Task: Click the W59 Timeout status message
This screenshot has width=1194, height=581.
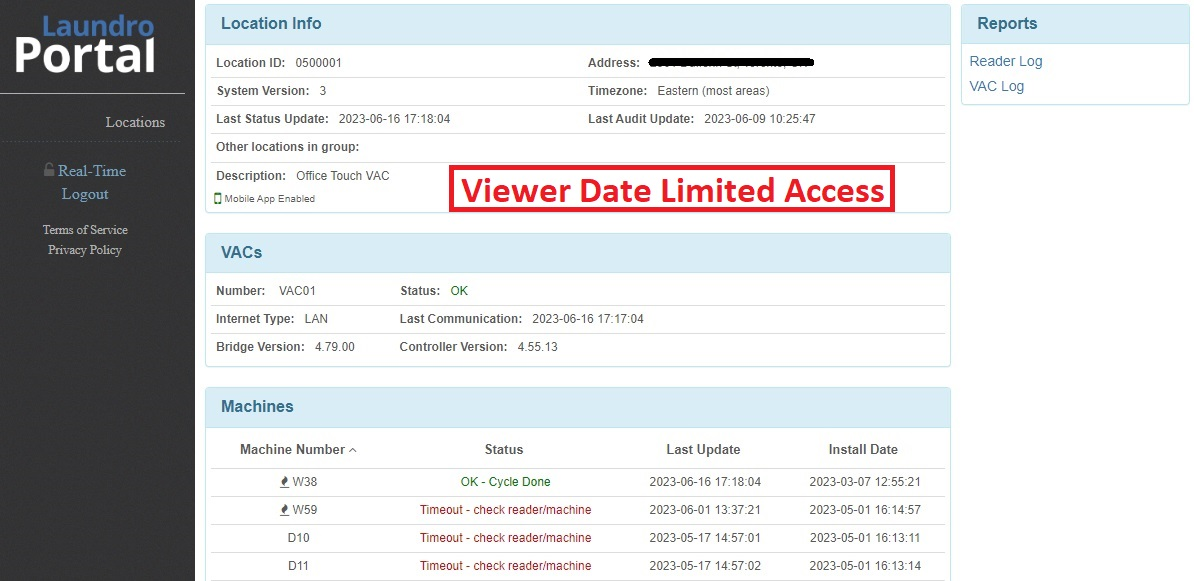Action: pyautogui.click(x=506, y=509)
